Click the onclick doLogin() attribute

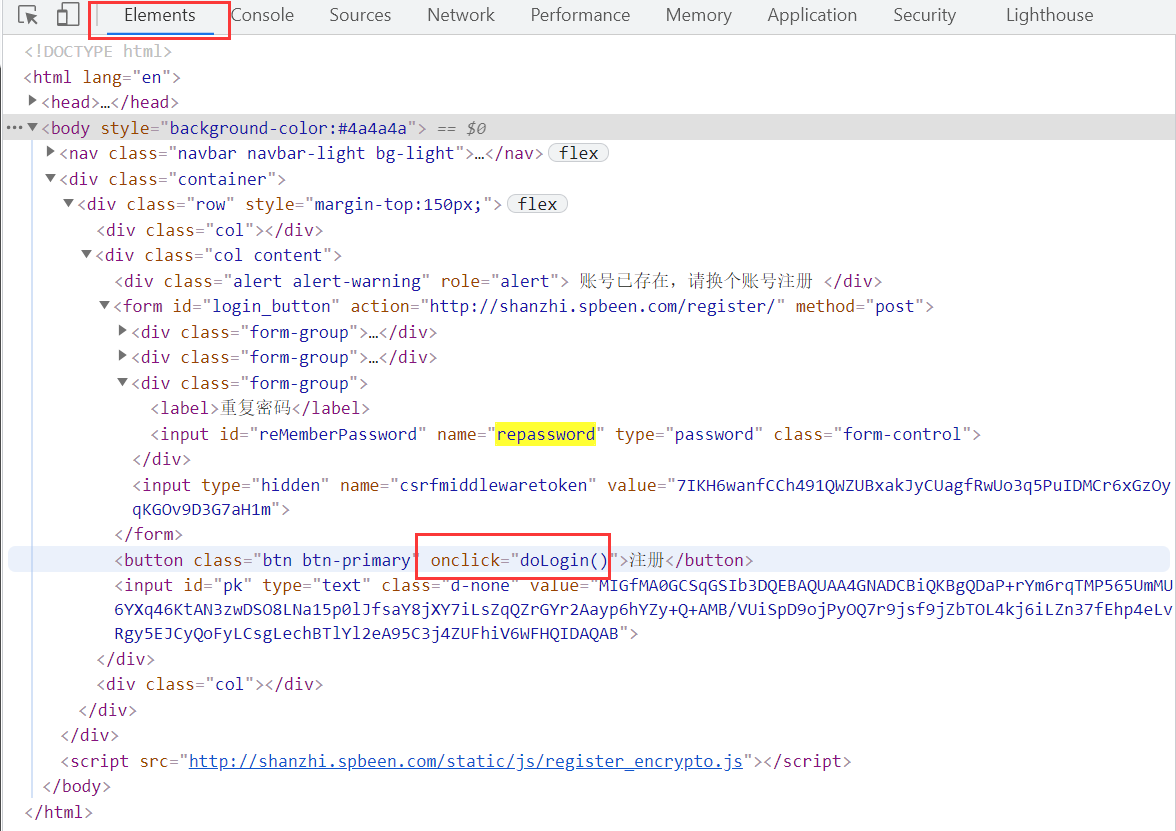[x=523, y=560]
